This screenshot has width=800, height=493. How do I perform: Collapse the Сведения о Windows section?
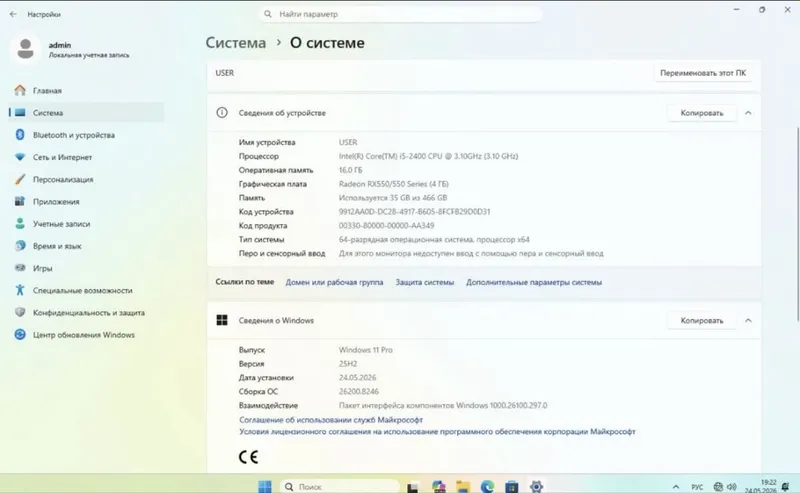pos(748,321)
